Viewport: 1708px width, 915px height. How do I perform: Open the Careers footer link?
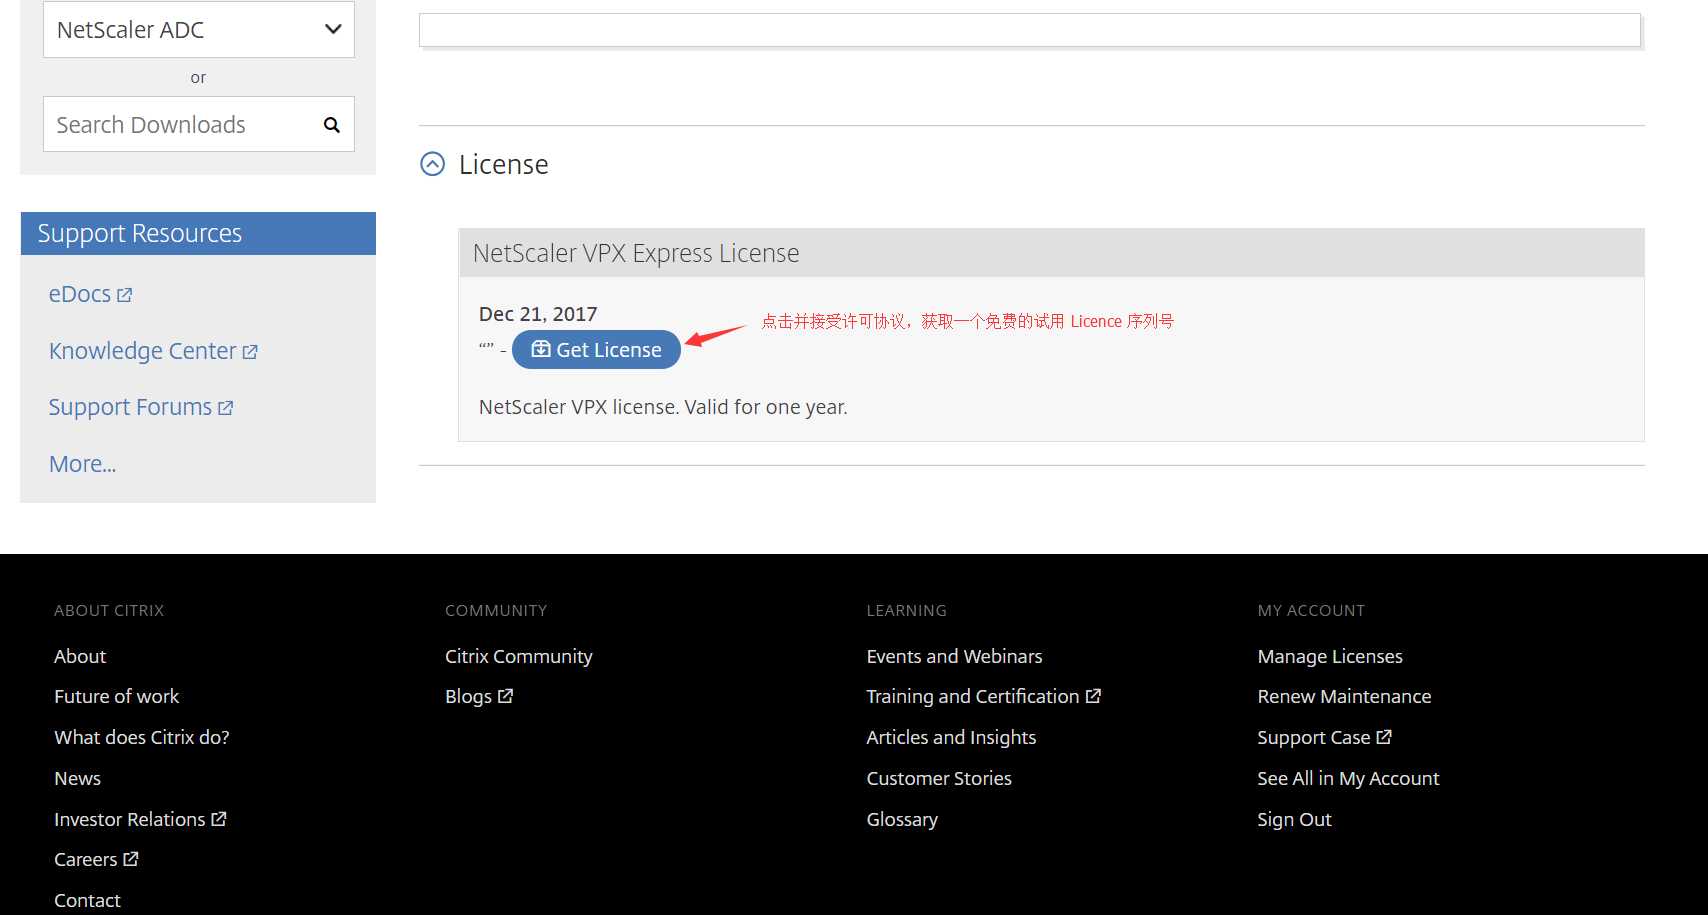coord(86,859)
